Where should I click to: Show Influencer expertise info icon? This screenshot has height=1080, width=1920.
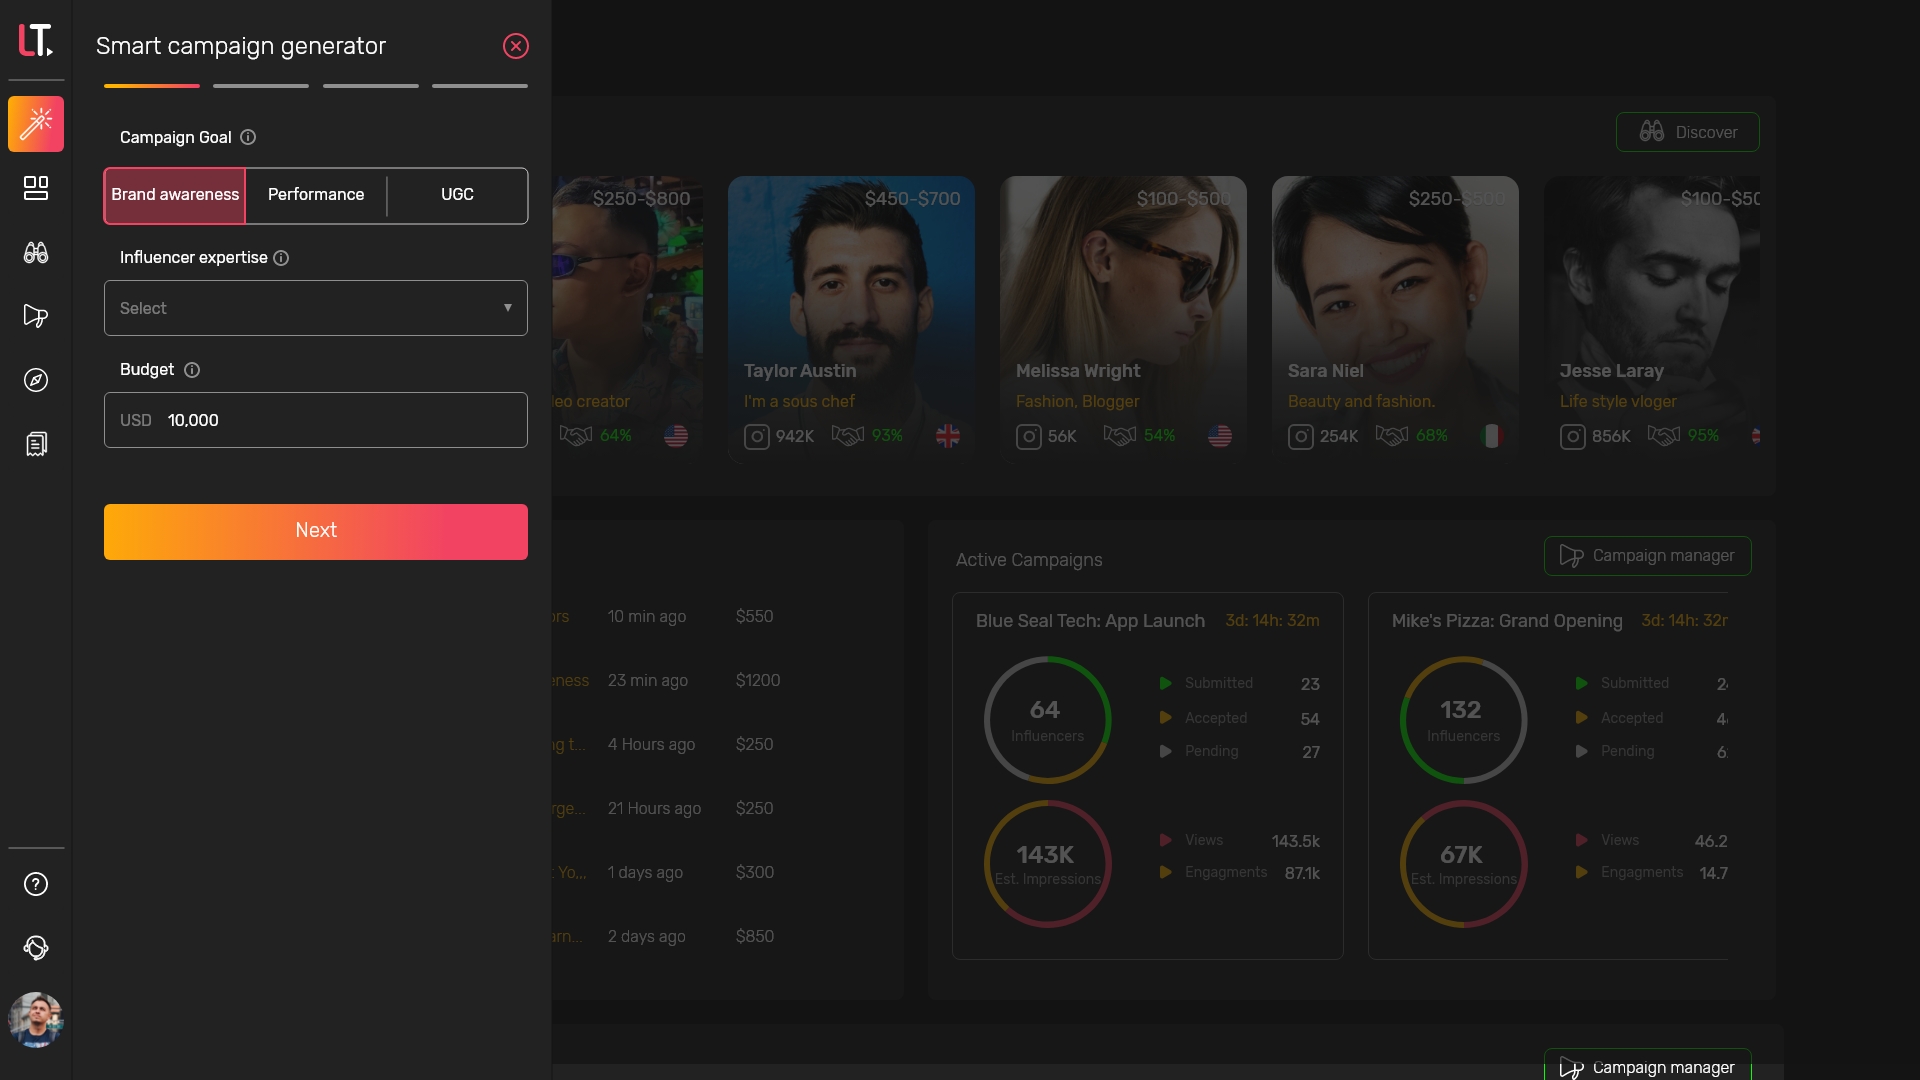coord(281,258)
